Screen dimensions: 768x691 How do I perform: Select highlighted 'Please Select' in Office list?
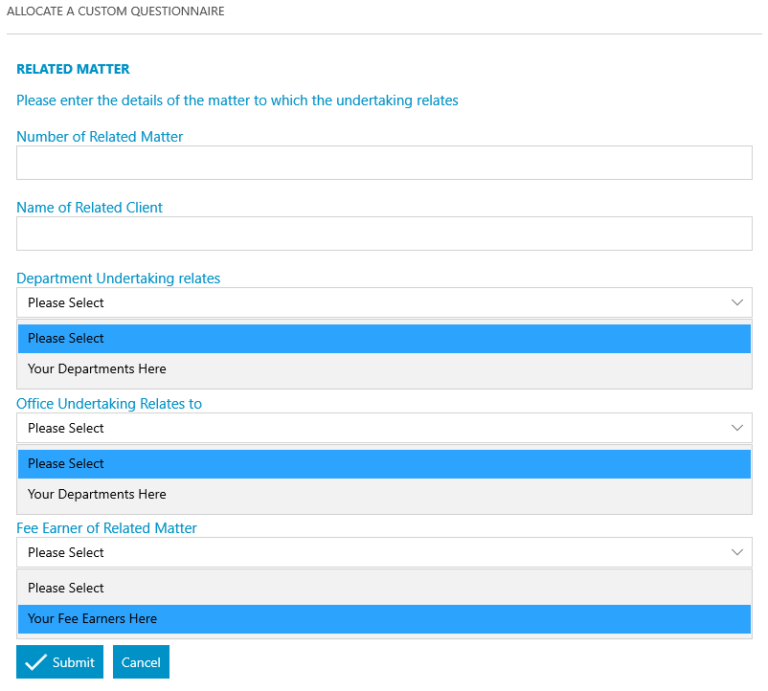click(383, 463)
